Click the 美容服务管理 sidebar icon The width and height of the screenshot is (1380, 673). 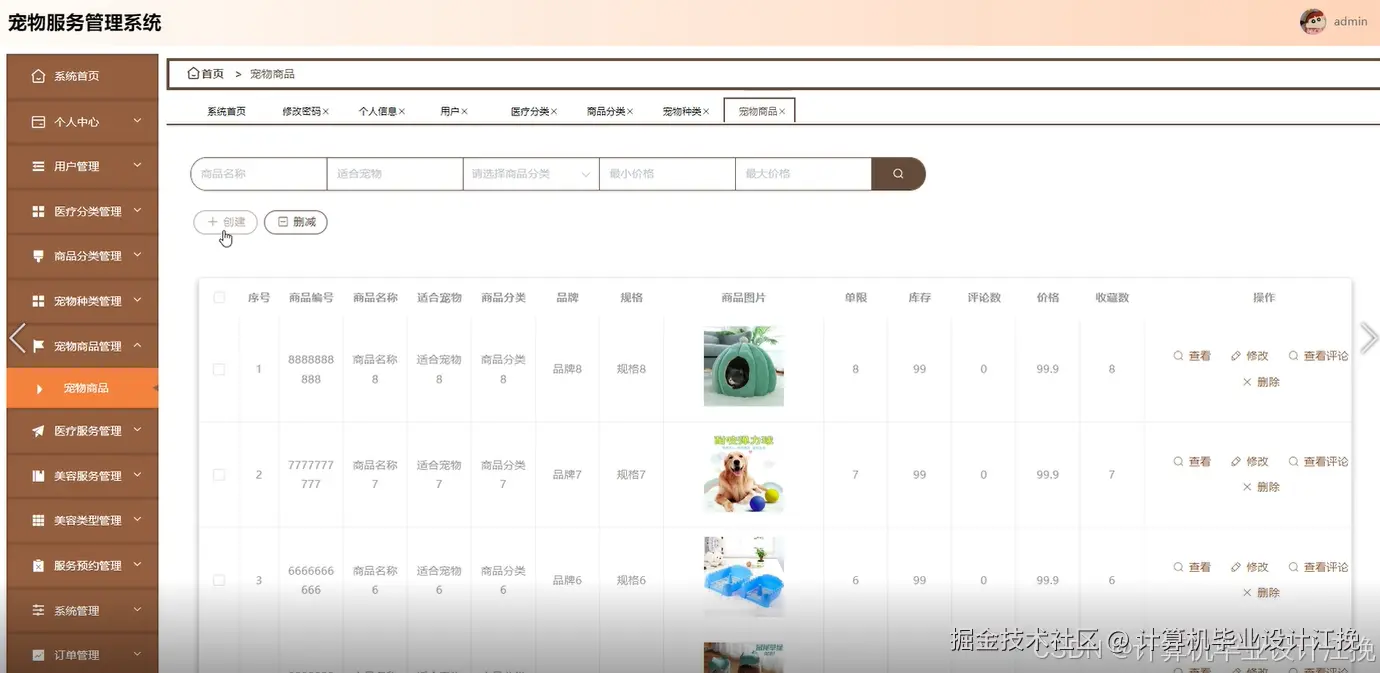pos(38,476)
